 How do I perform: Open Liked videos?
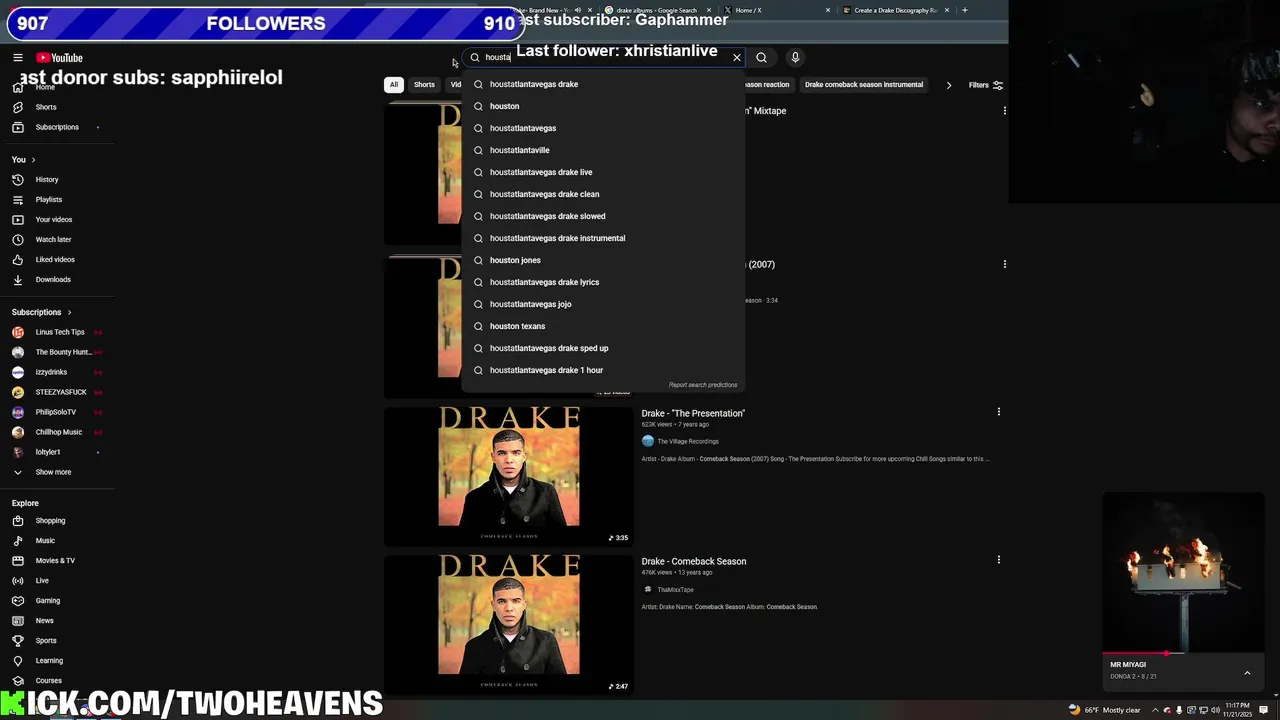click(x=55, y=260)
